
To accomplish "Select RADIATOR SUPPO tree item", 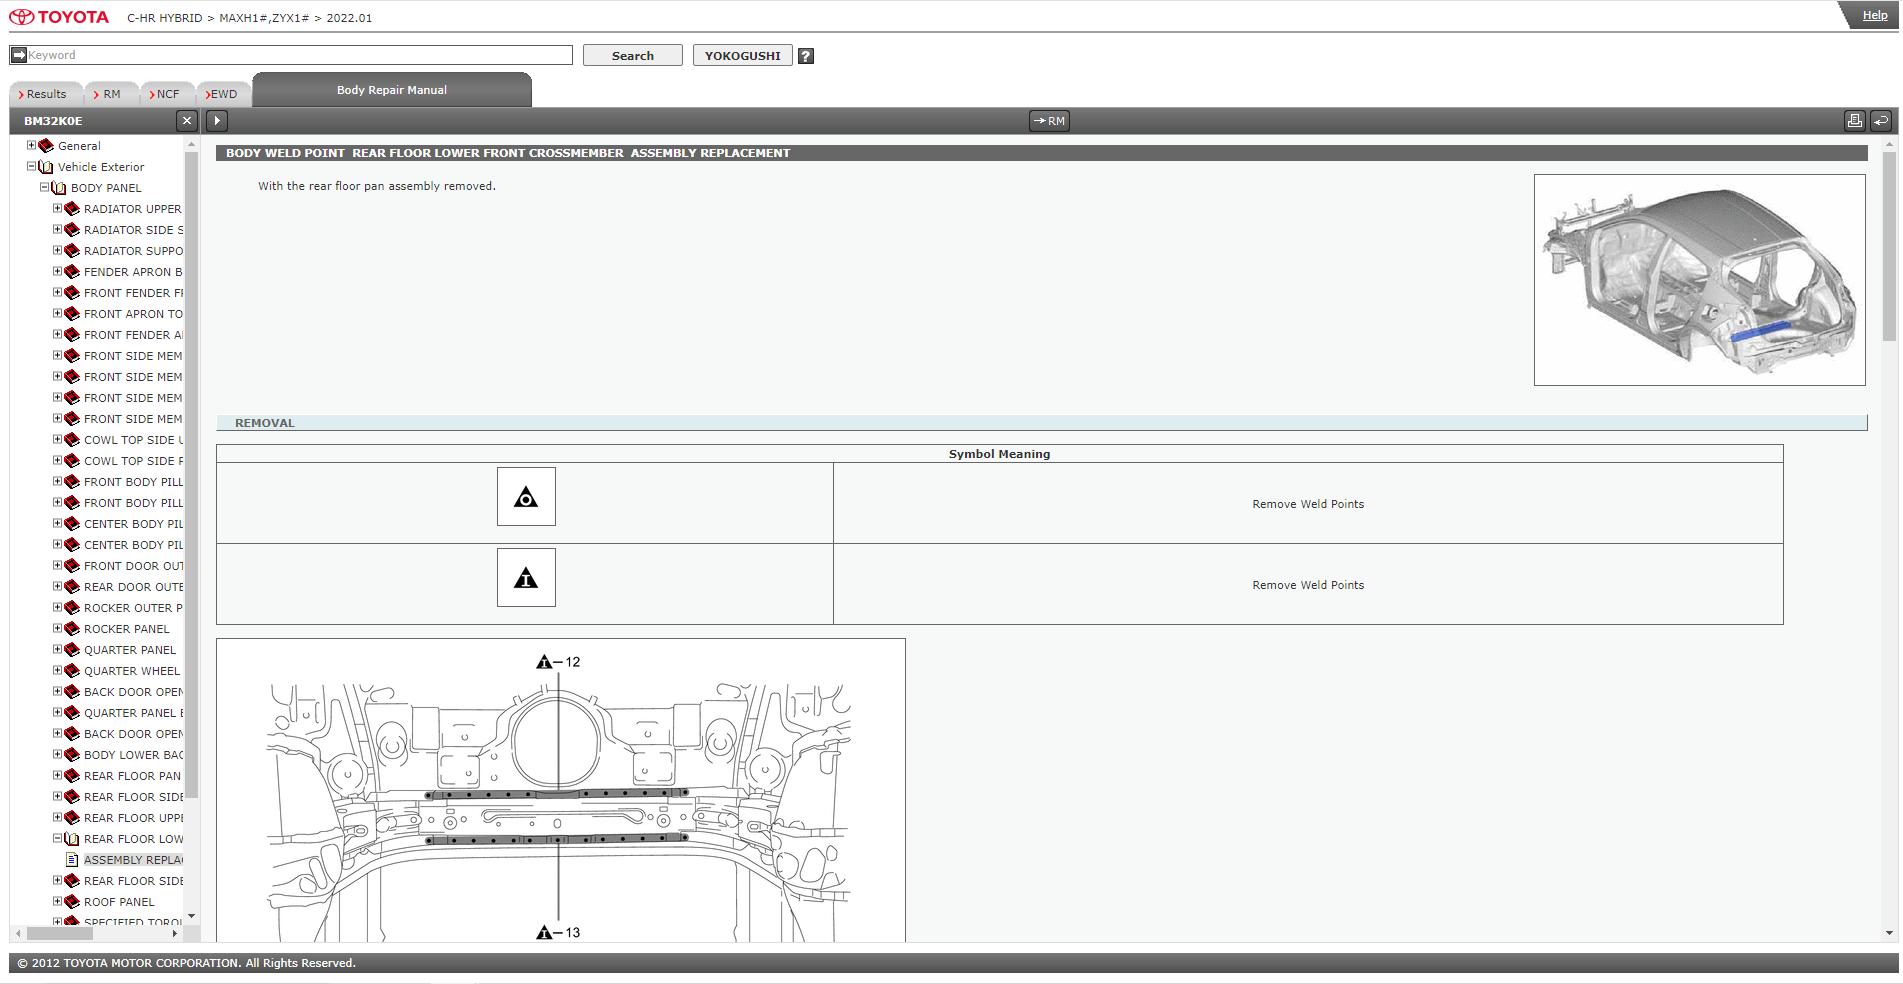I will 134,251.
